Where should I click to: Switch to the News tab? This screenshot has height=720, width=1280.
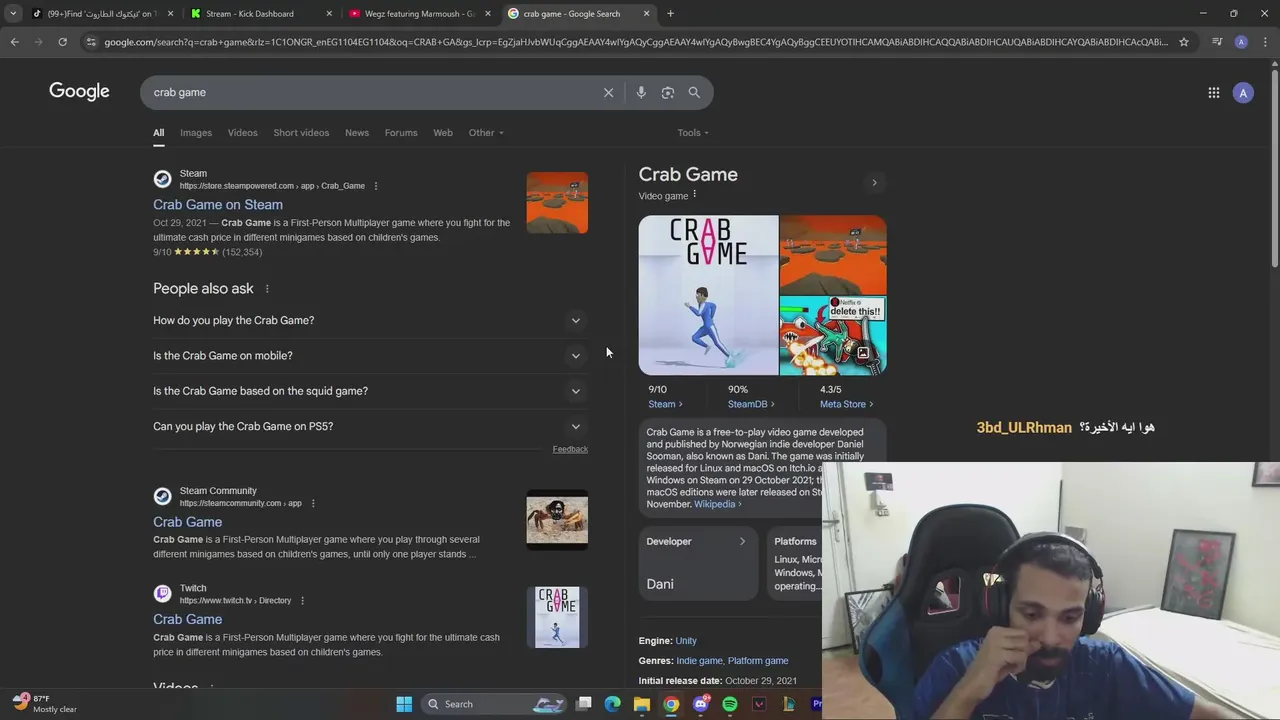click(357, 133)
